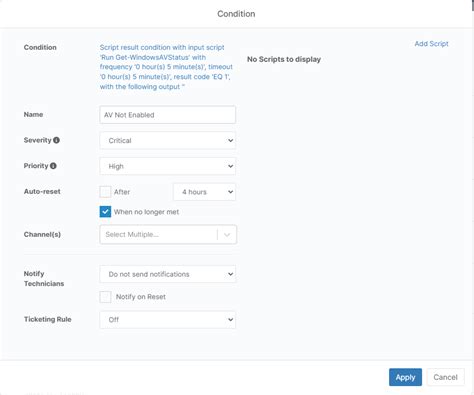Uncheck When no longer met
The width and height of the screenshot is (474, 395).
click(105, 212)
